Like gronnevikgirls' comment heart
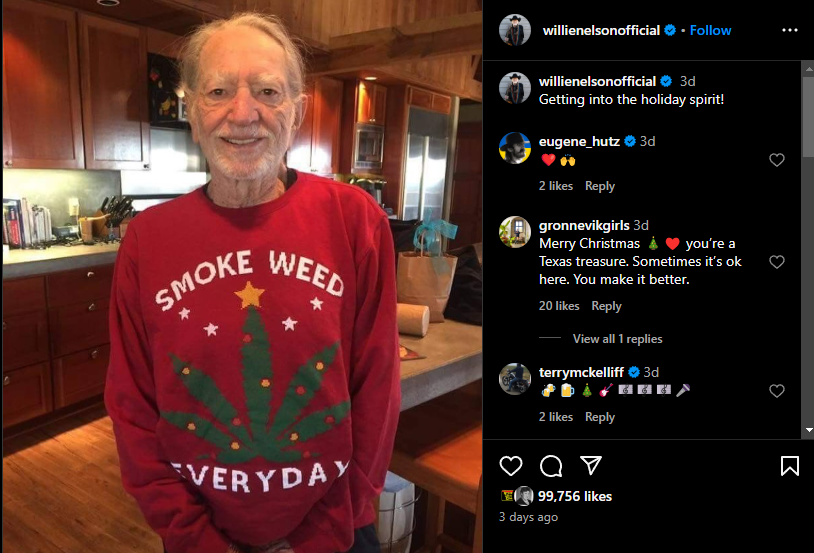This screenshot has width=814, height=553. [x=777, y=262]
